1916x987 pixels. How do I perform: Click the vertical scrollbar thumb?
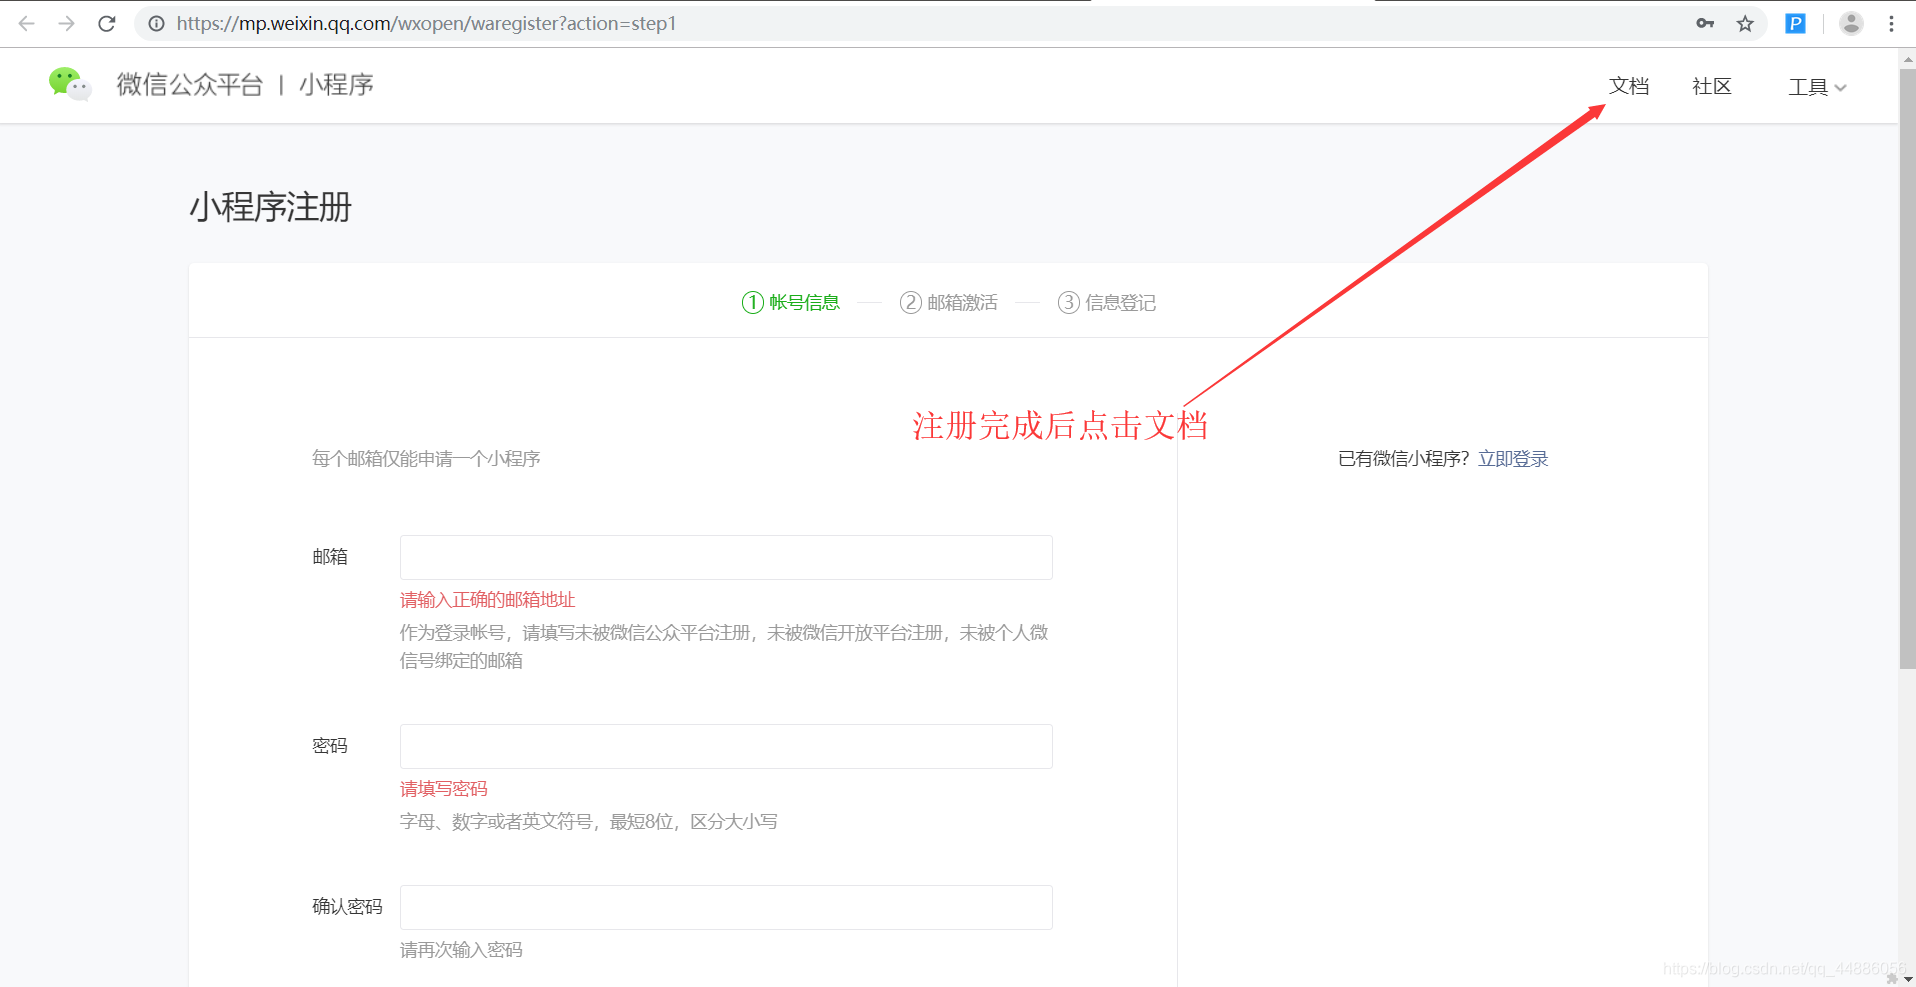tap(1907, 368)
